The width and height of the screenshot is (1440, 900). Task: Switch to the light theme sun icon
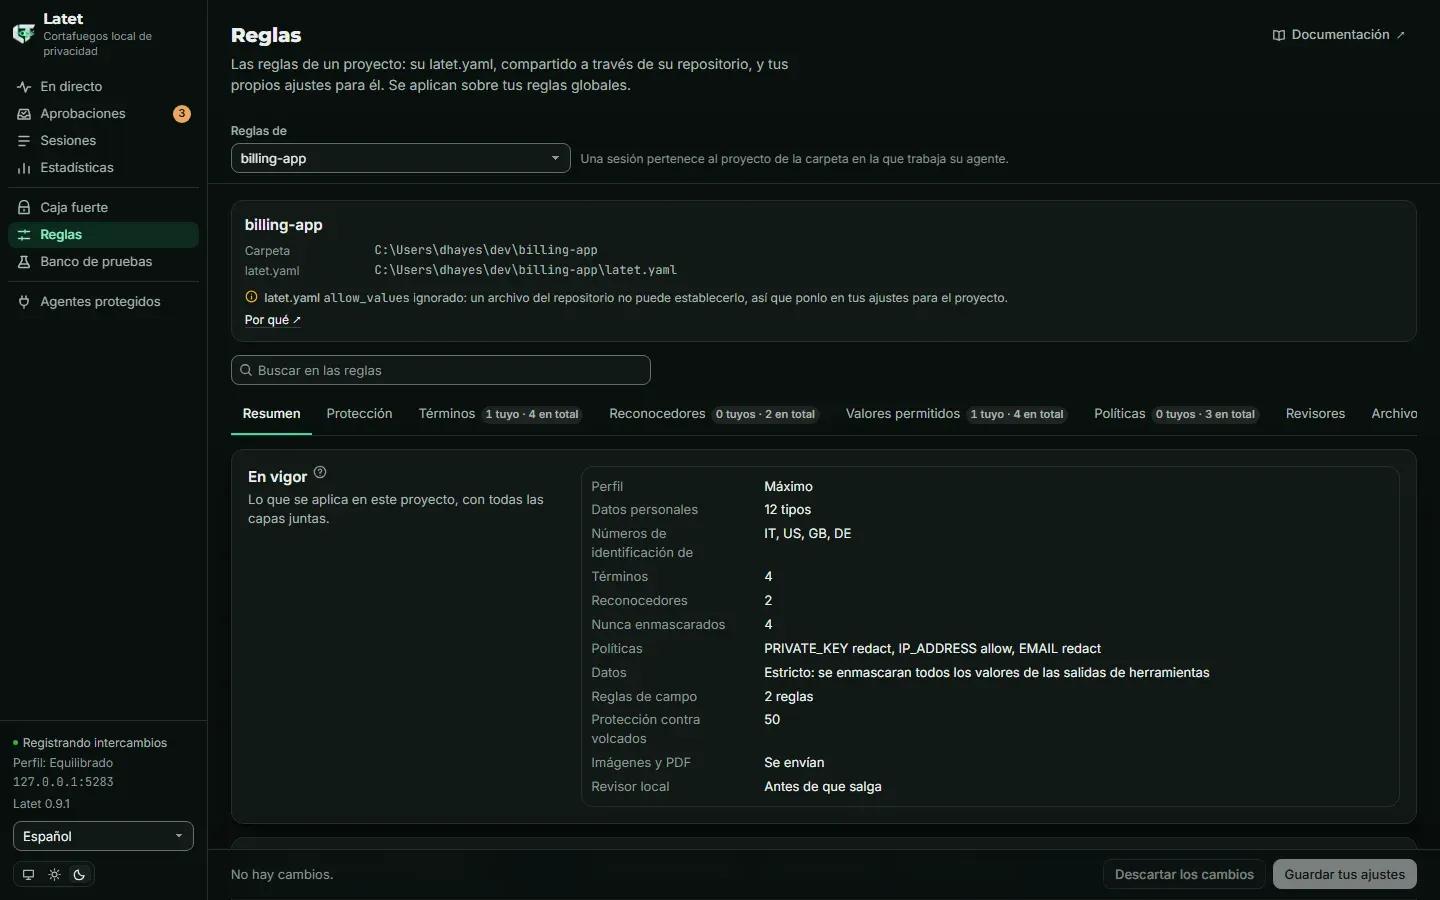pos(54,875)
